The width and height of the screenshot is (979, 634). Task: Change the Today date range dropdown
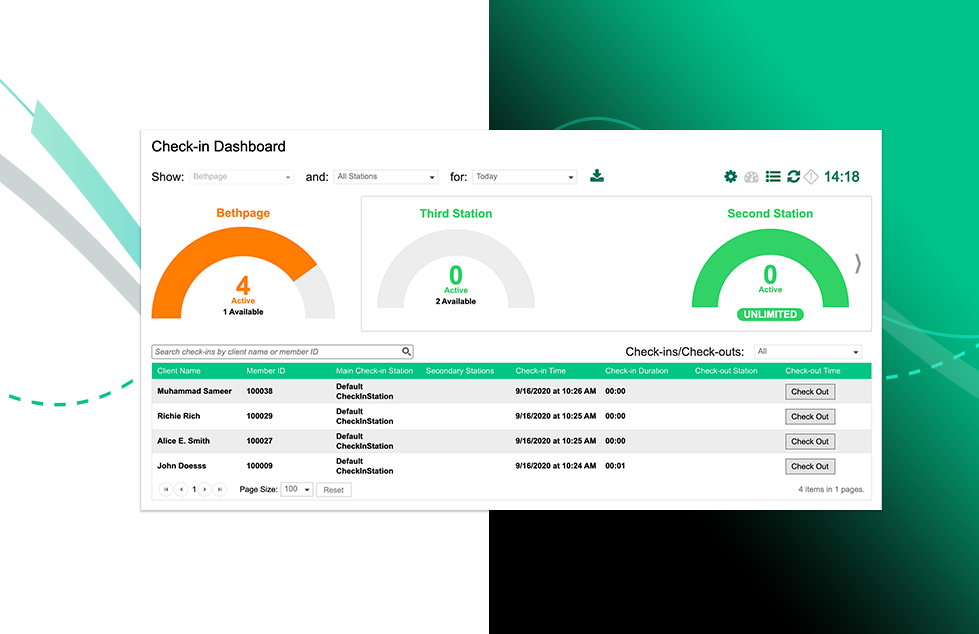pos(525,176)
